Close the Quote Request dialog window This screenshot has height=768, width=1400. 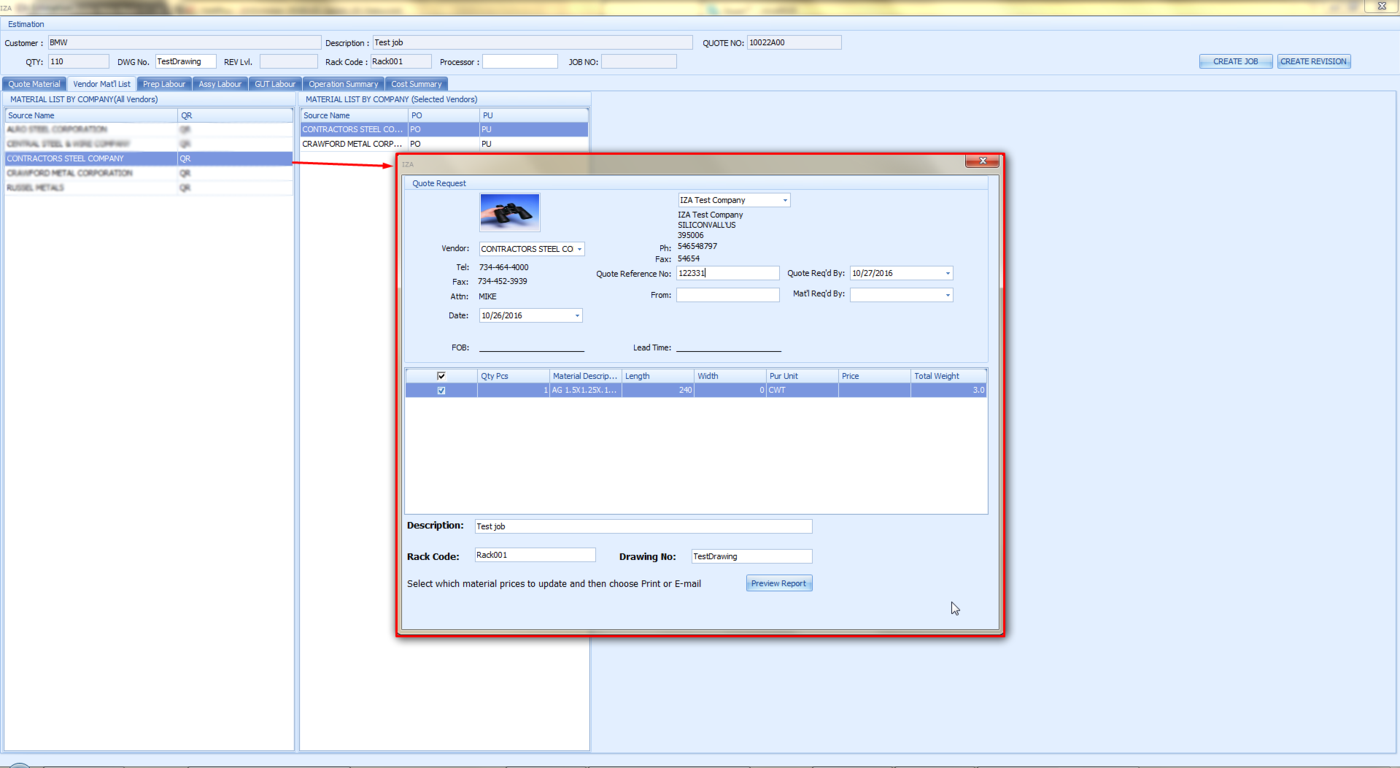(982, 161)
